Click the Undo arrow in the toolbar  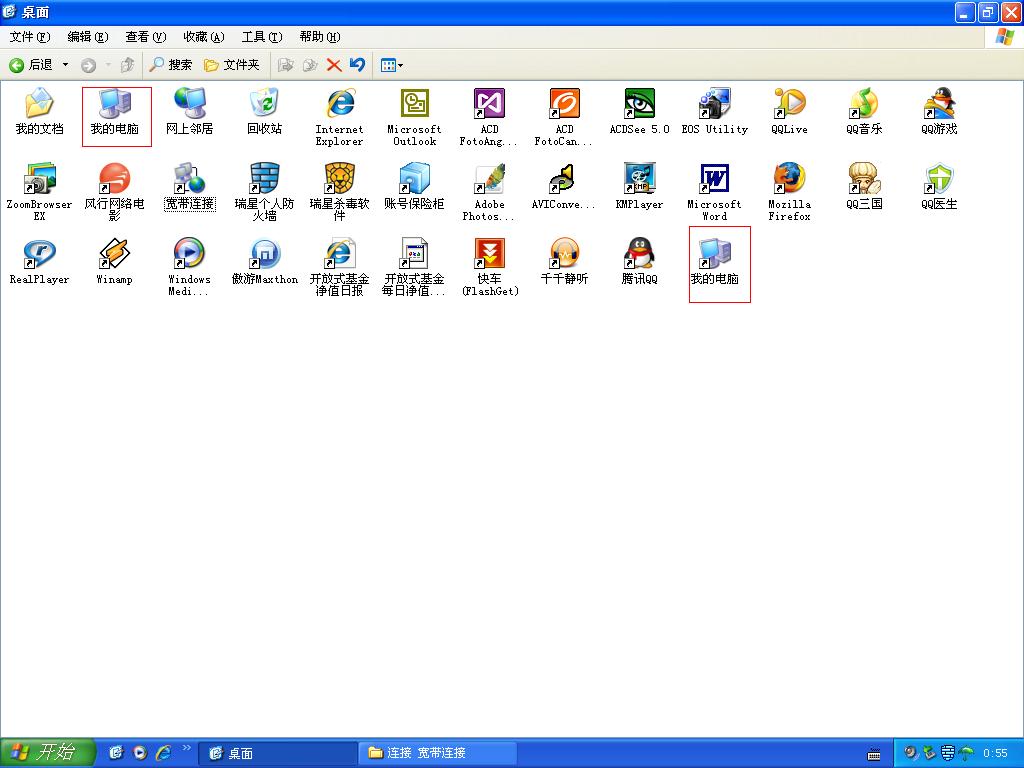(357, 65)
